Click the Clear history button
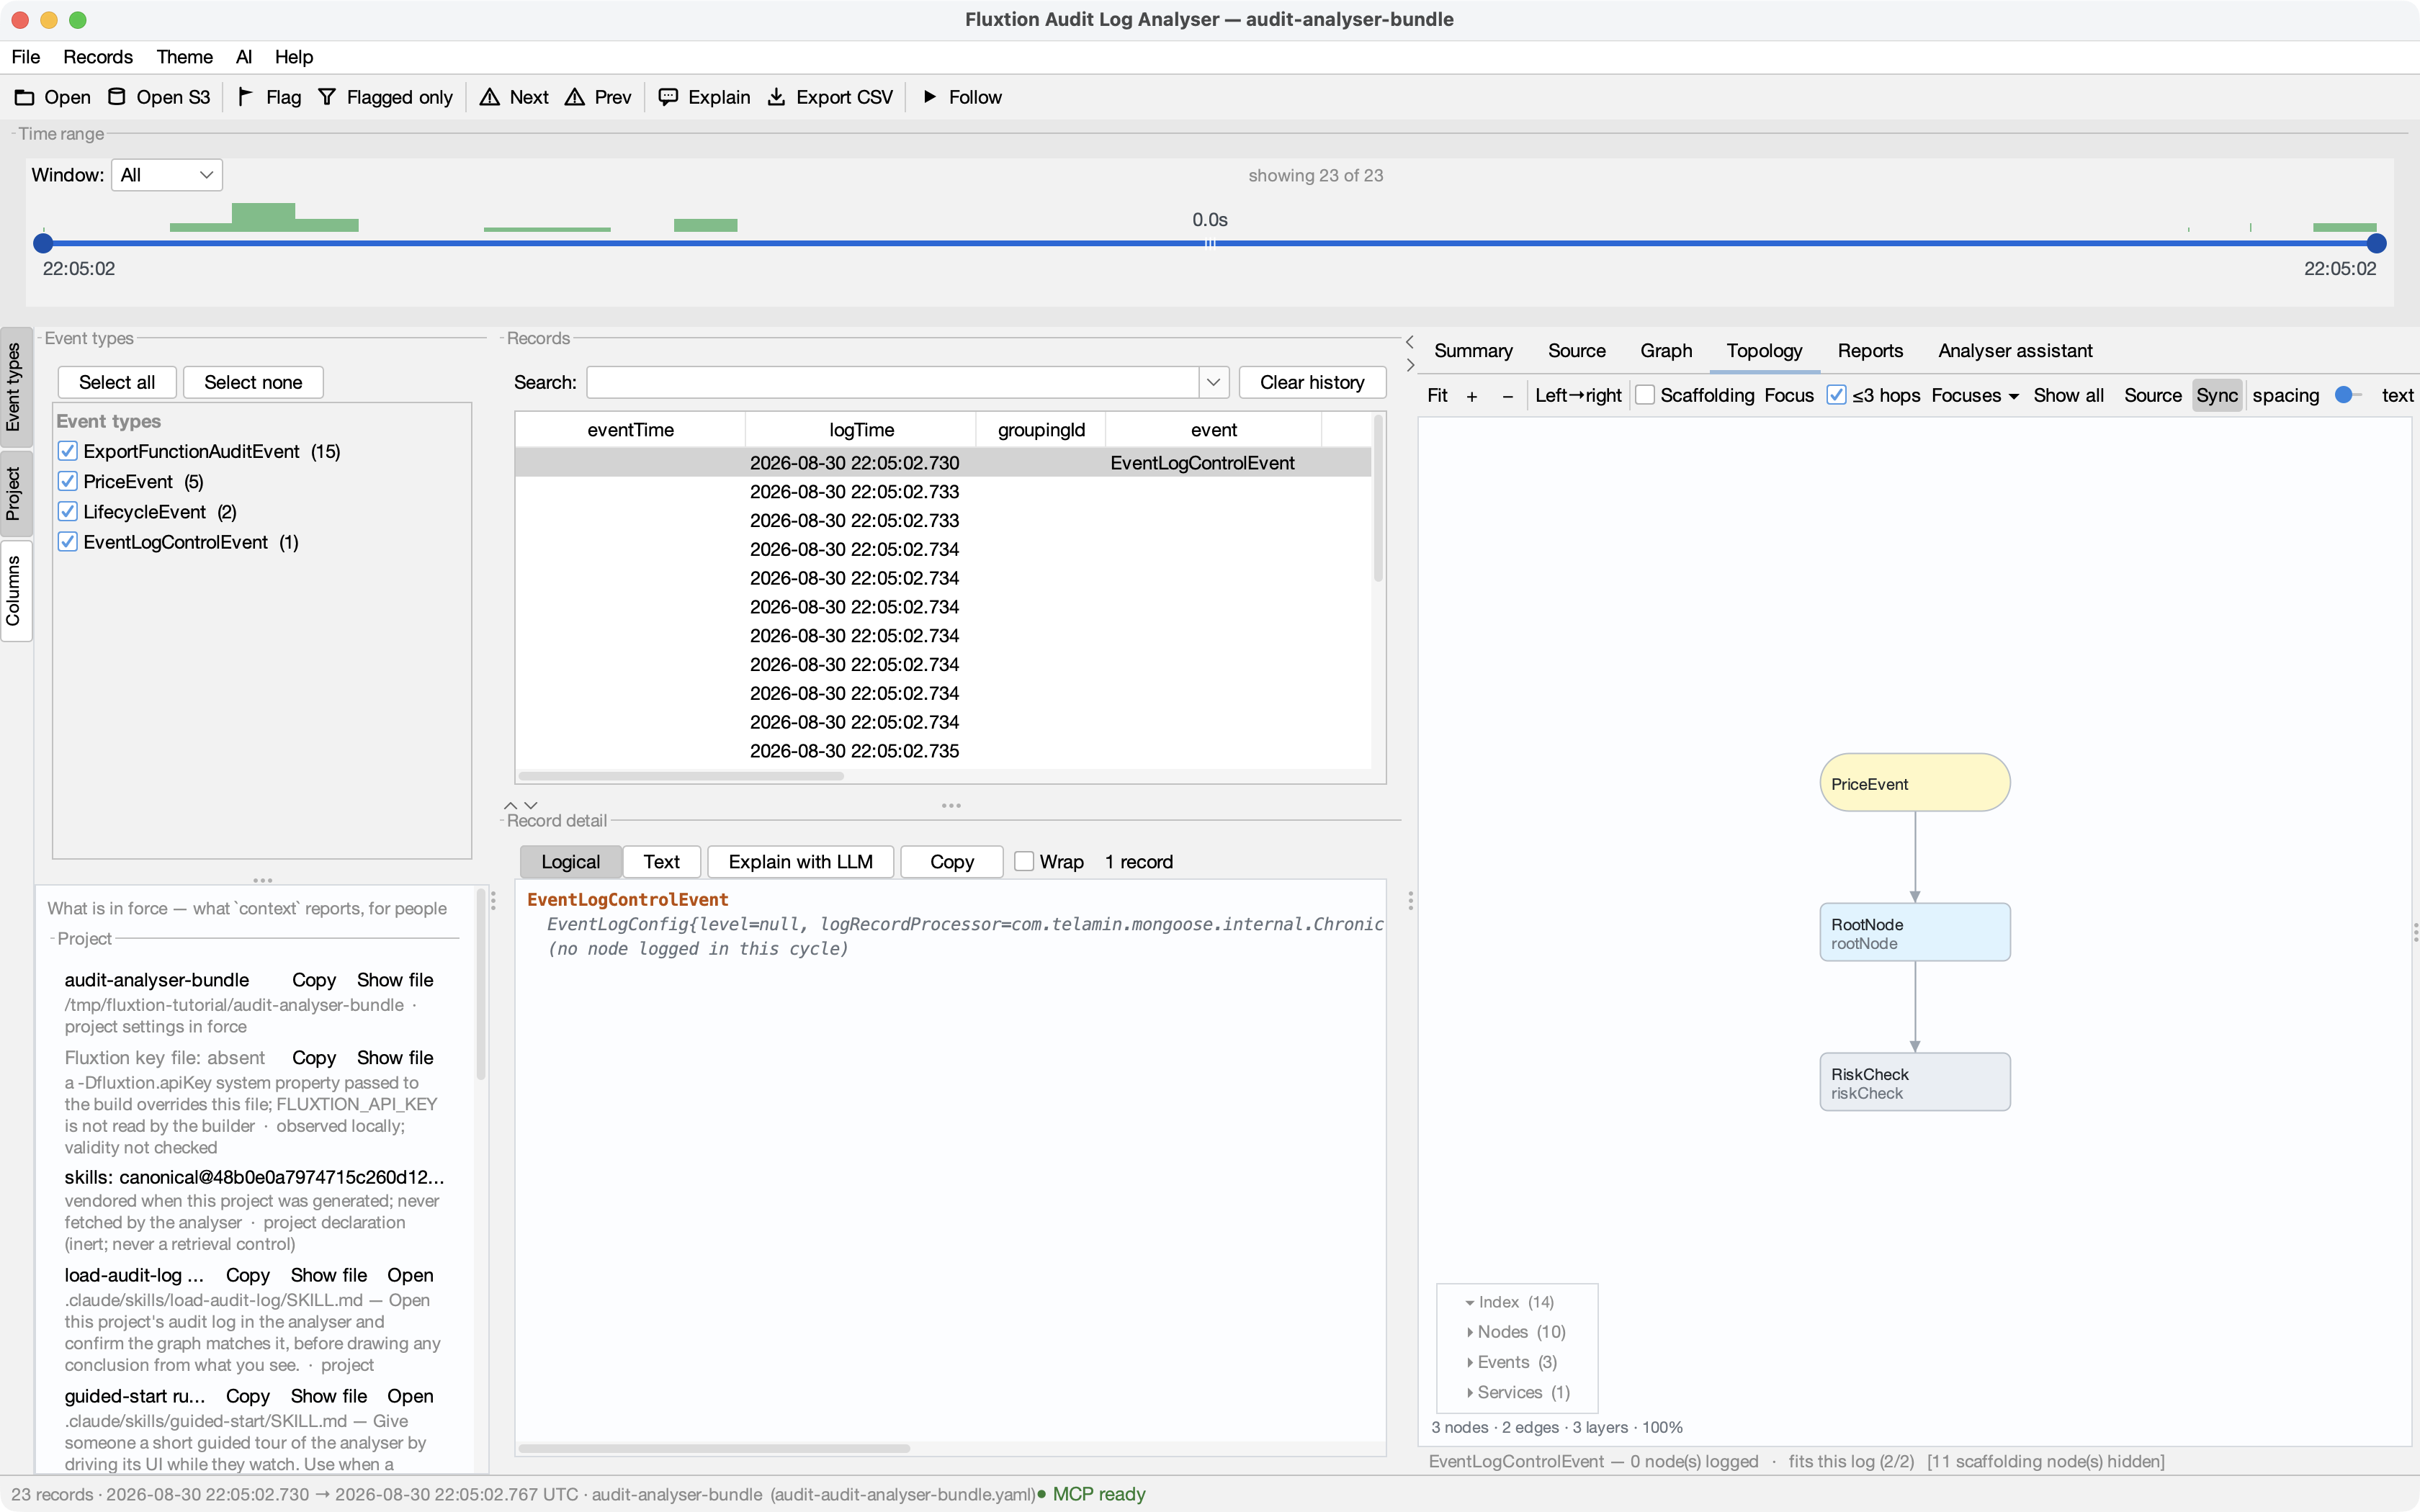The image size is (2420, 1512). coord(1312,382)
